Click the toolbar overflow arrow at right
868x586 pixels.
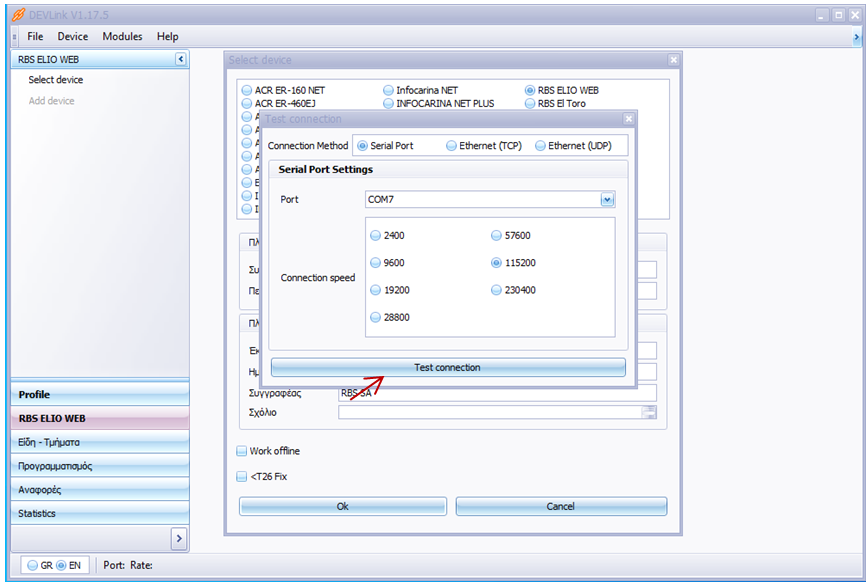pyautogui.click(x=857, y=37)
